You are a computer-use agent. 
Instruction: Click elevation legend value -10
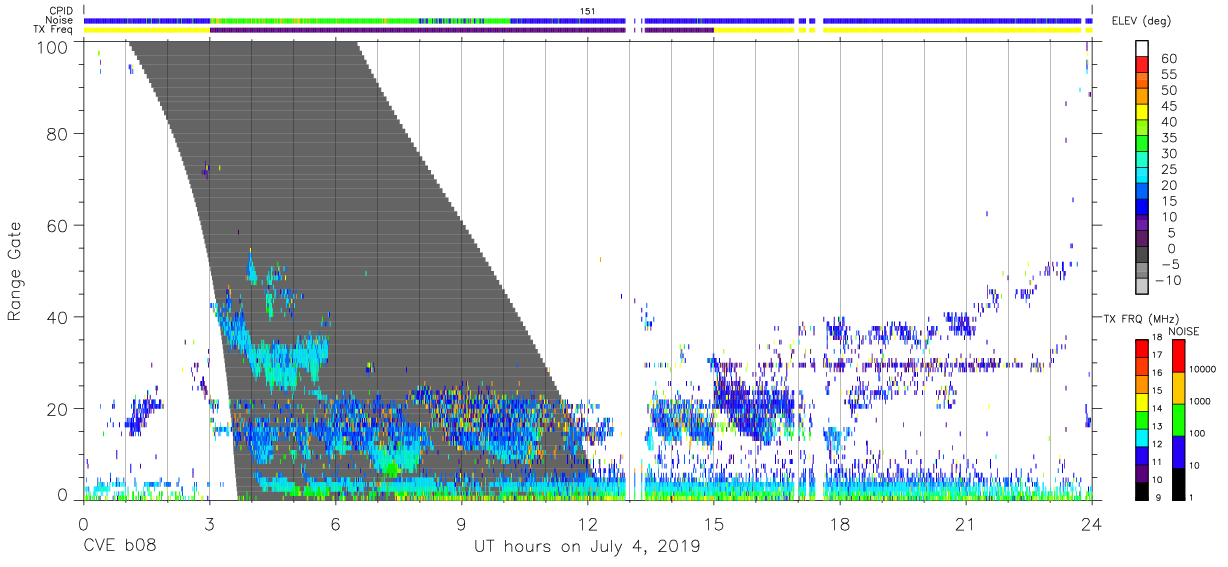1170,281
